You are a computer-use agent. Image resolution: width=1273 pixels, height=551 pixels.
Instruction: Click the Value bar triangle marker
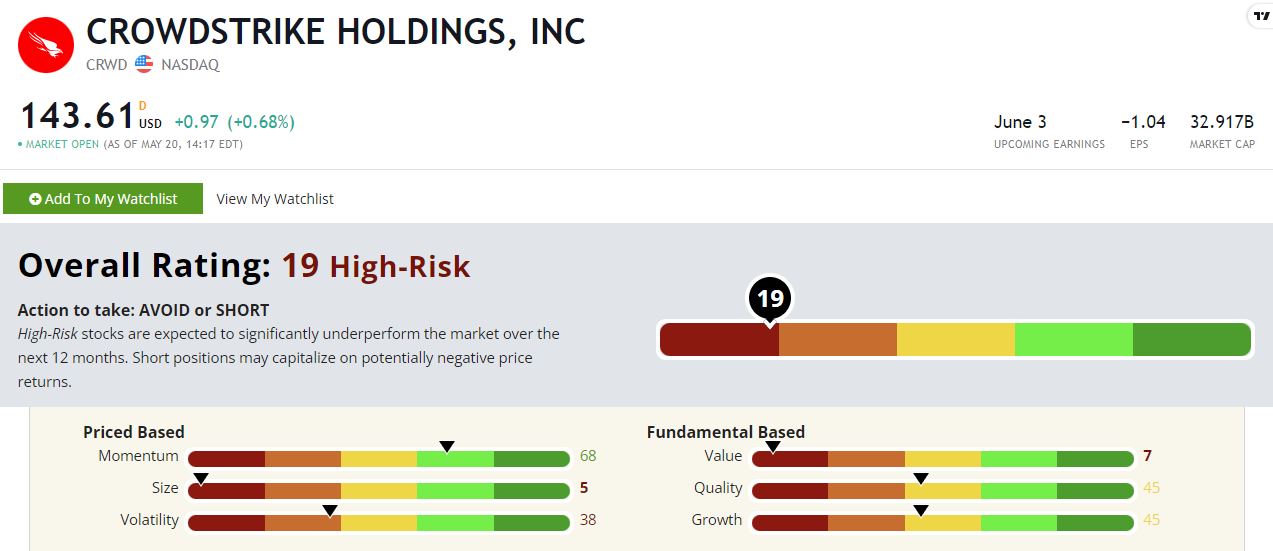(x=772, y=446)
